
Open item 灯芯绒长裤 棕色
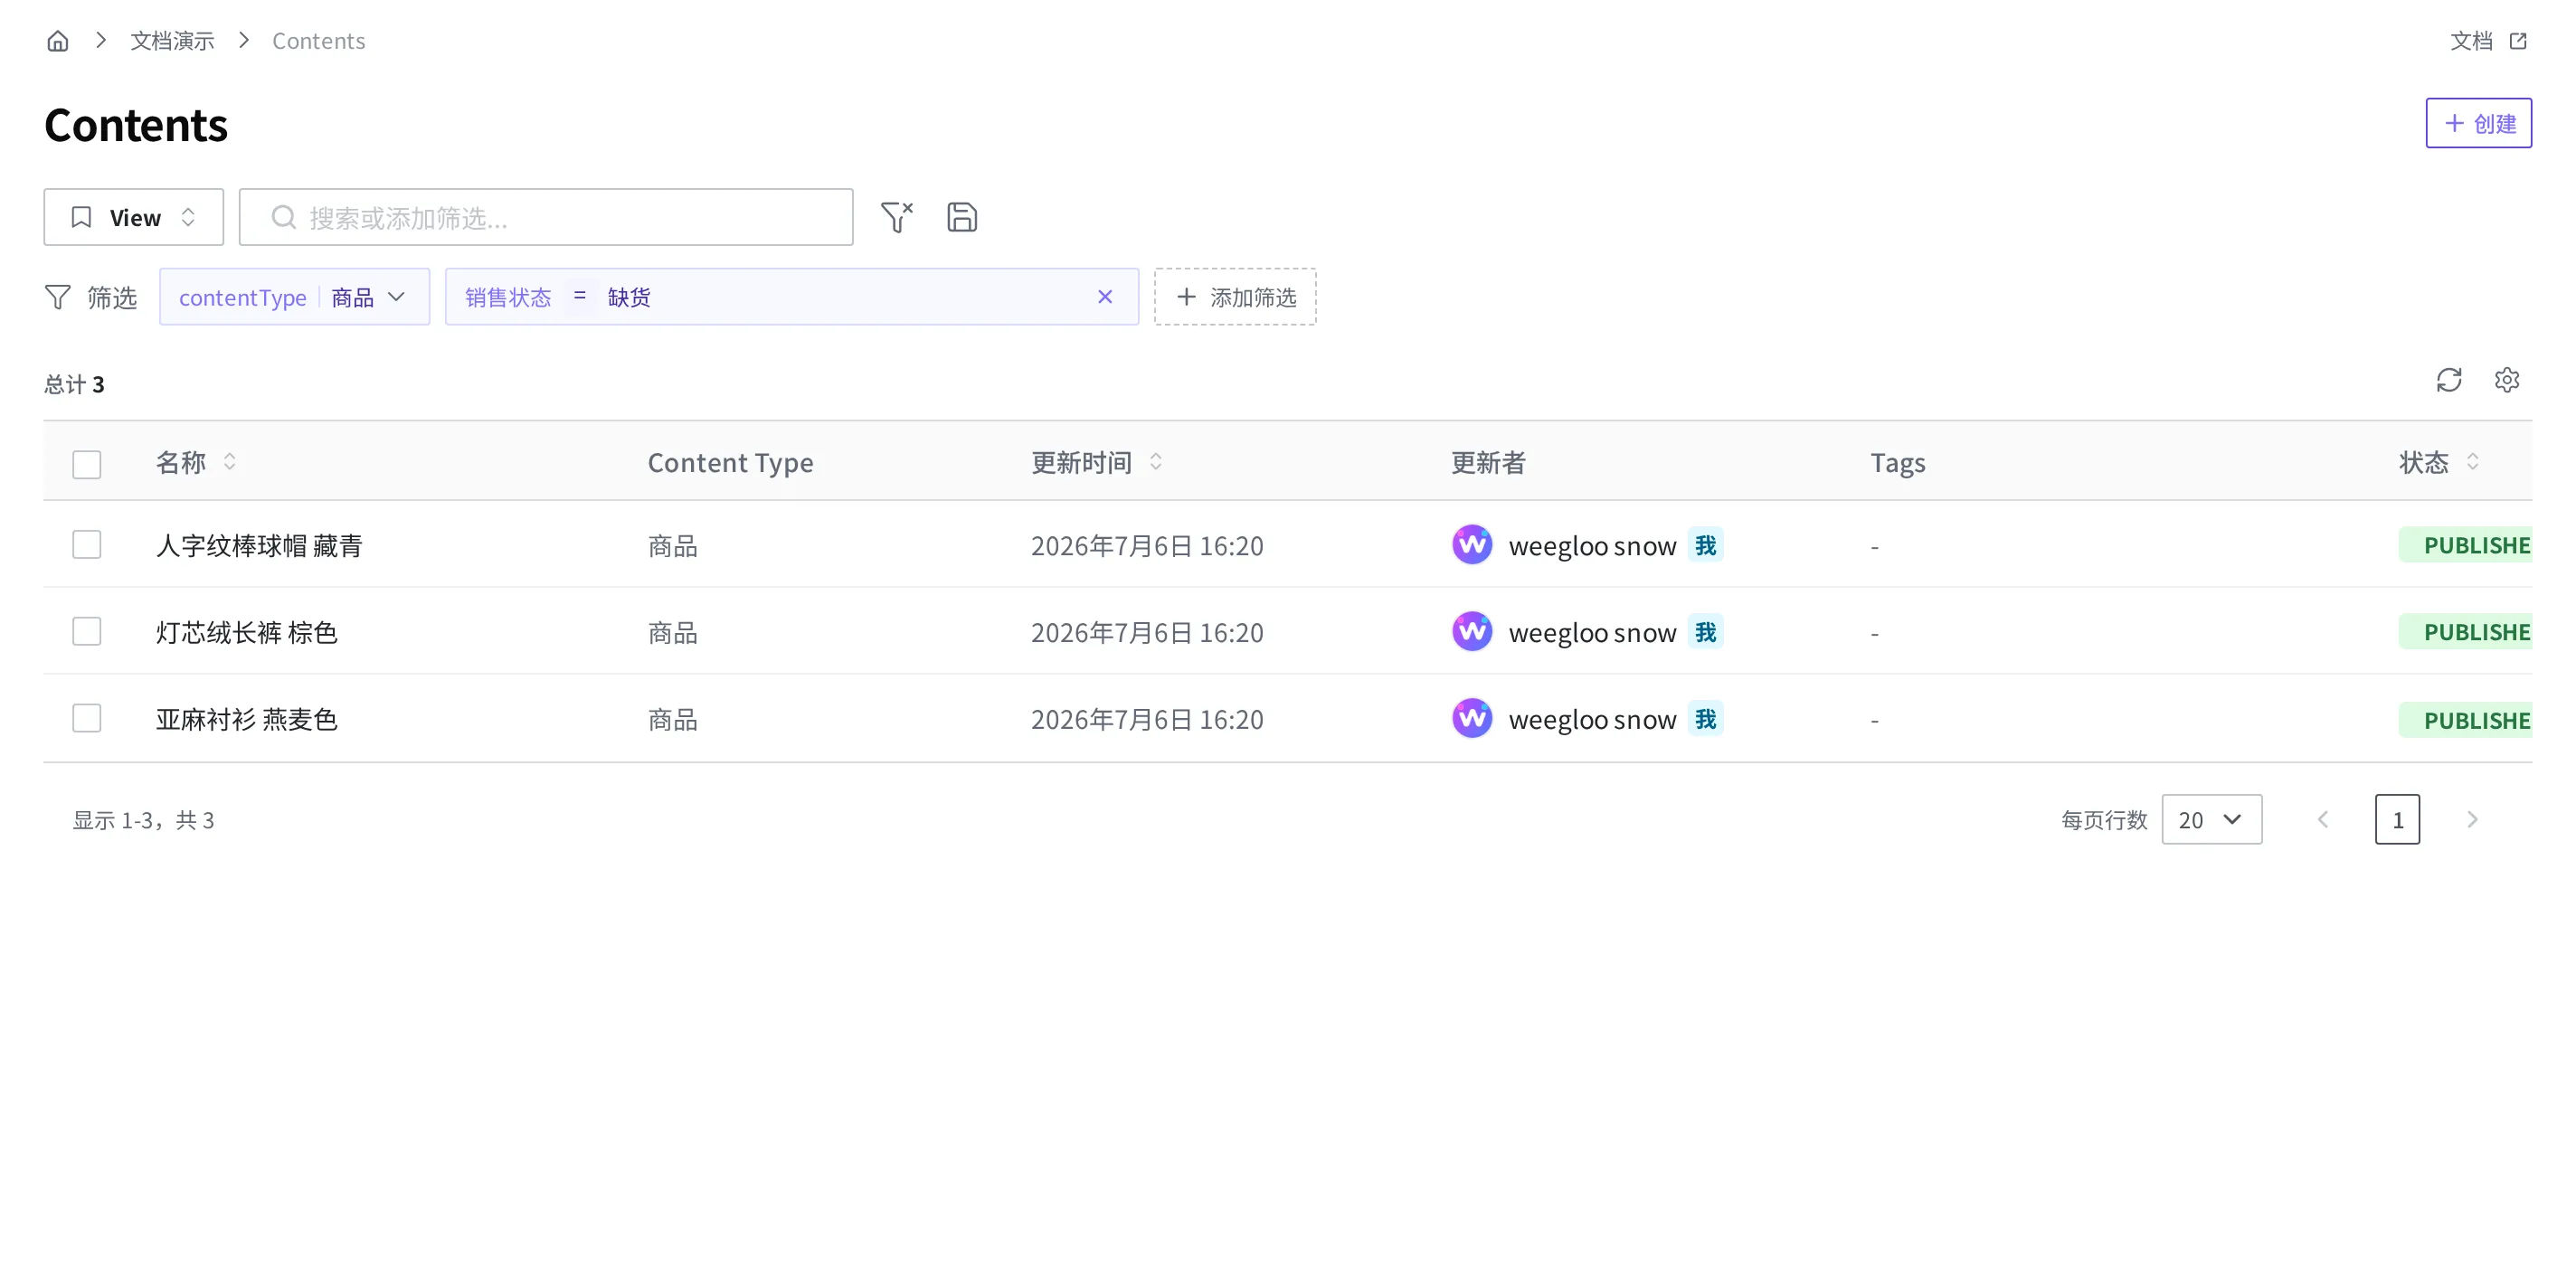(247, 633)
